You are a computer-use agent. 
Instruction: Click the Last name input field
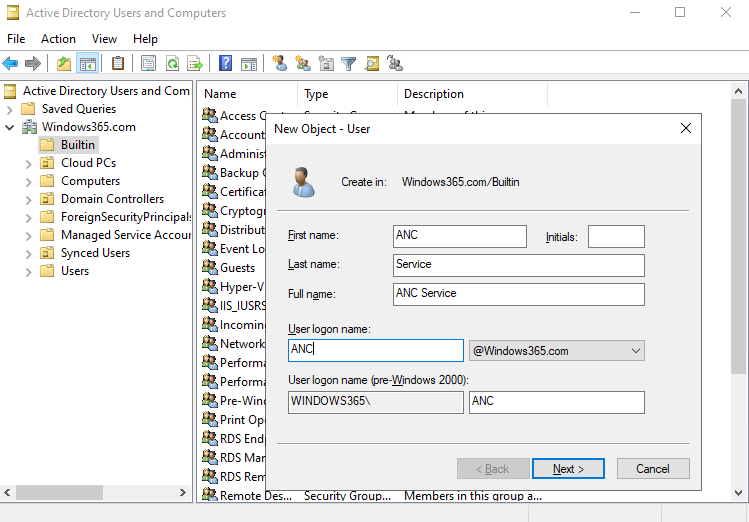pyautogui.click(x=519, y=266)
